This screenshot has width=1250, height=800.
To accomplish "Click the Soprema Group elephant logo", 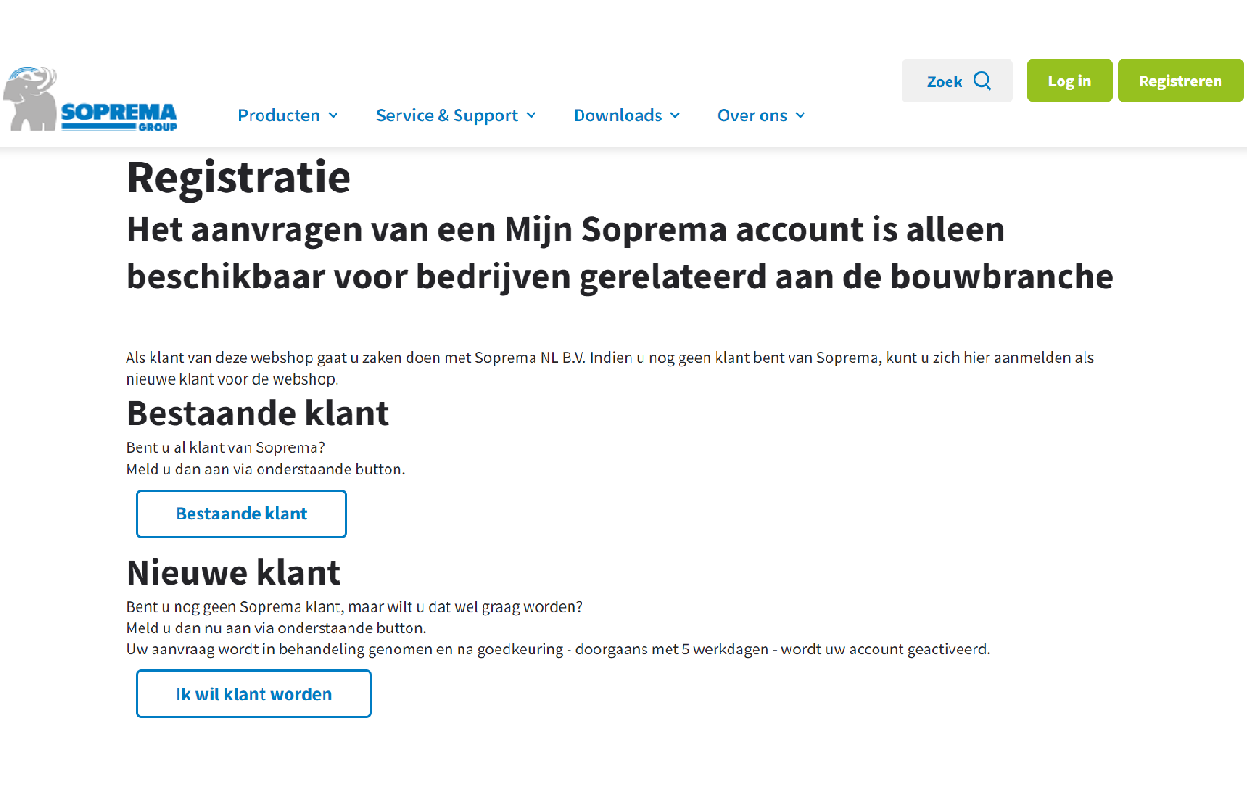I will [x=90, y=99].
